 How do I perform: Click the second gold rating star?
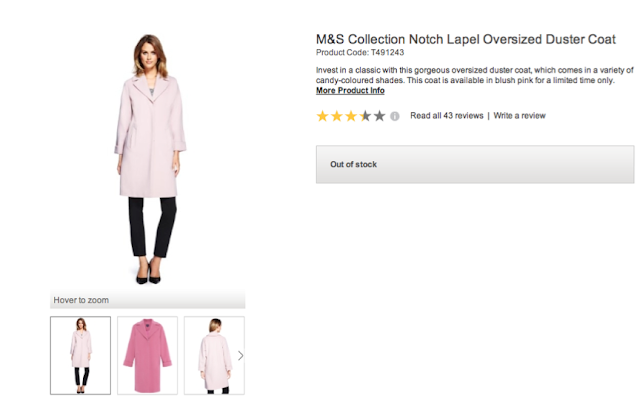(337, 116)
